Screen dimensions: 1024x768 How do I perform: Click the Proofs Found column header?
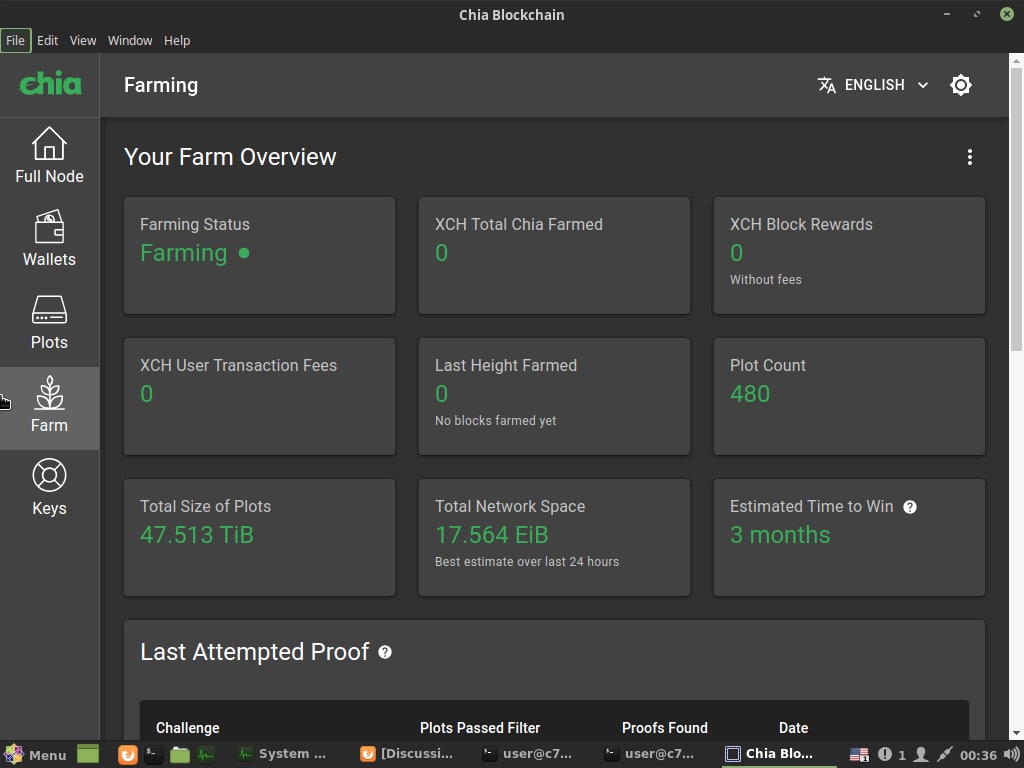coord(664,728)
